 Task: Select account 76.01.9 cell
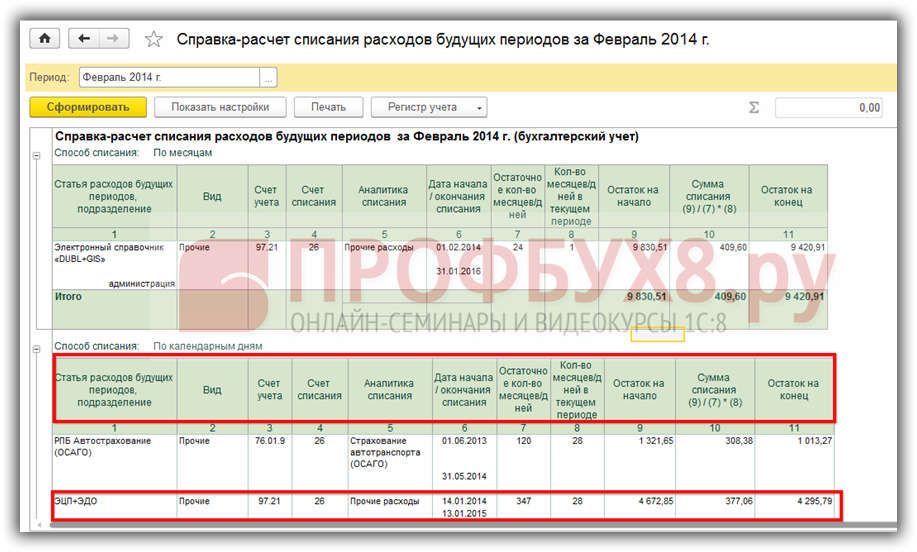click(270, 441)
